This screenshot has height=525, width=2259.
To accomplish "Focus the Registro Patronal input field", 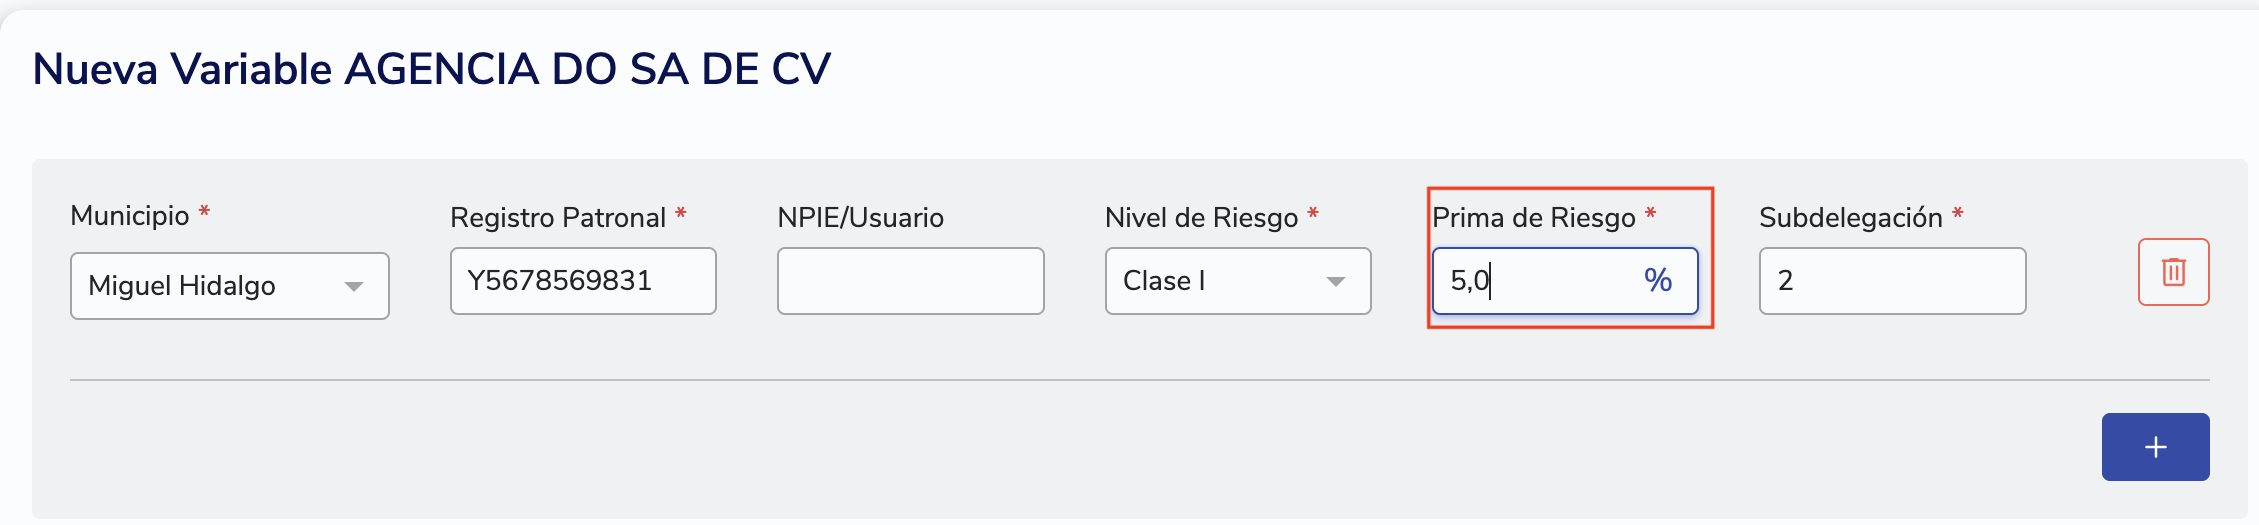I will pyautogui.click(x=582, y=281).
